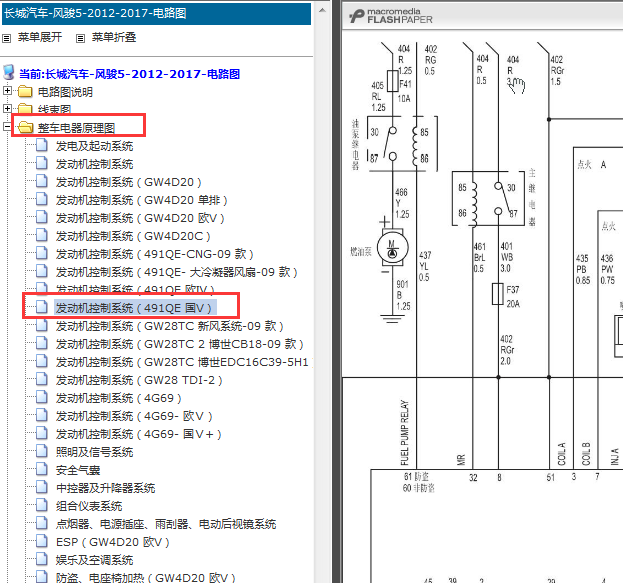Click page icon beside 组合仪表系统

(x=42, y=506)
